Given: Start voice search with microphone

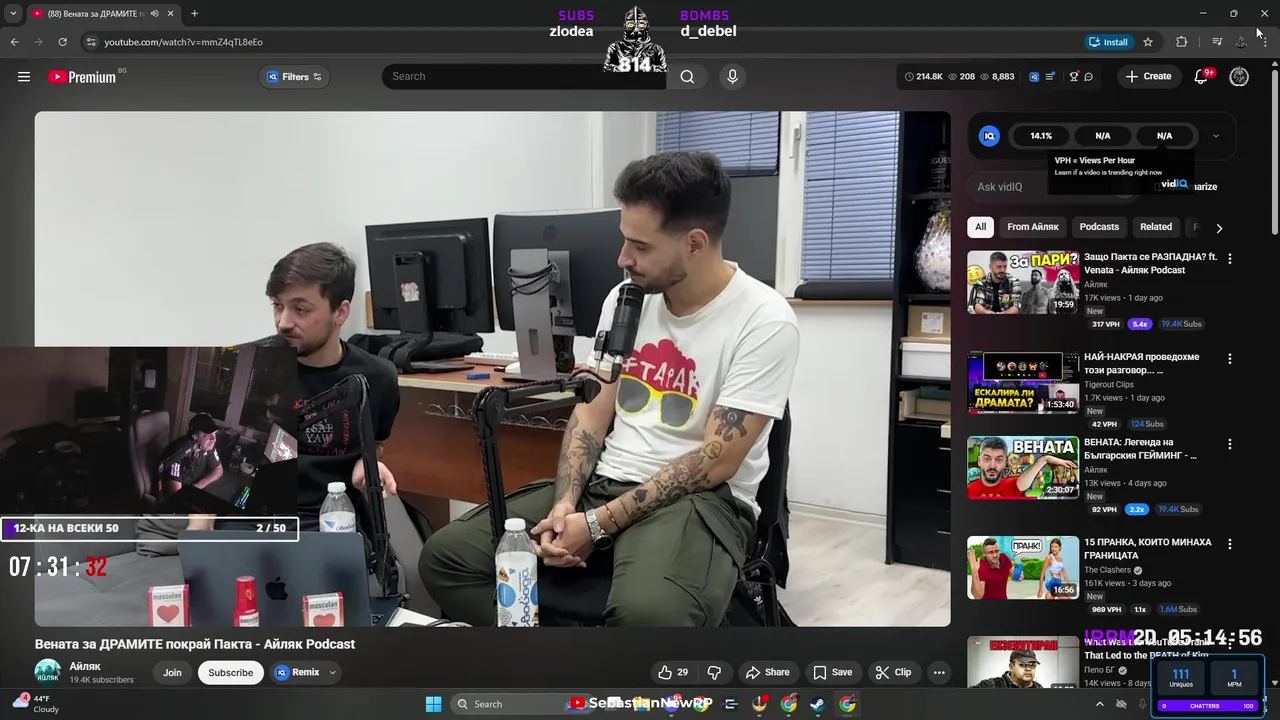Looking at the screenshot, I should point(733,77).
